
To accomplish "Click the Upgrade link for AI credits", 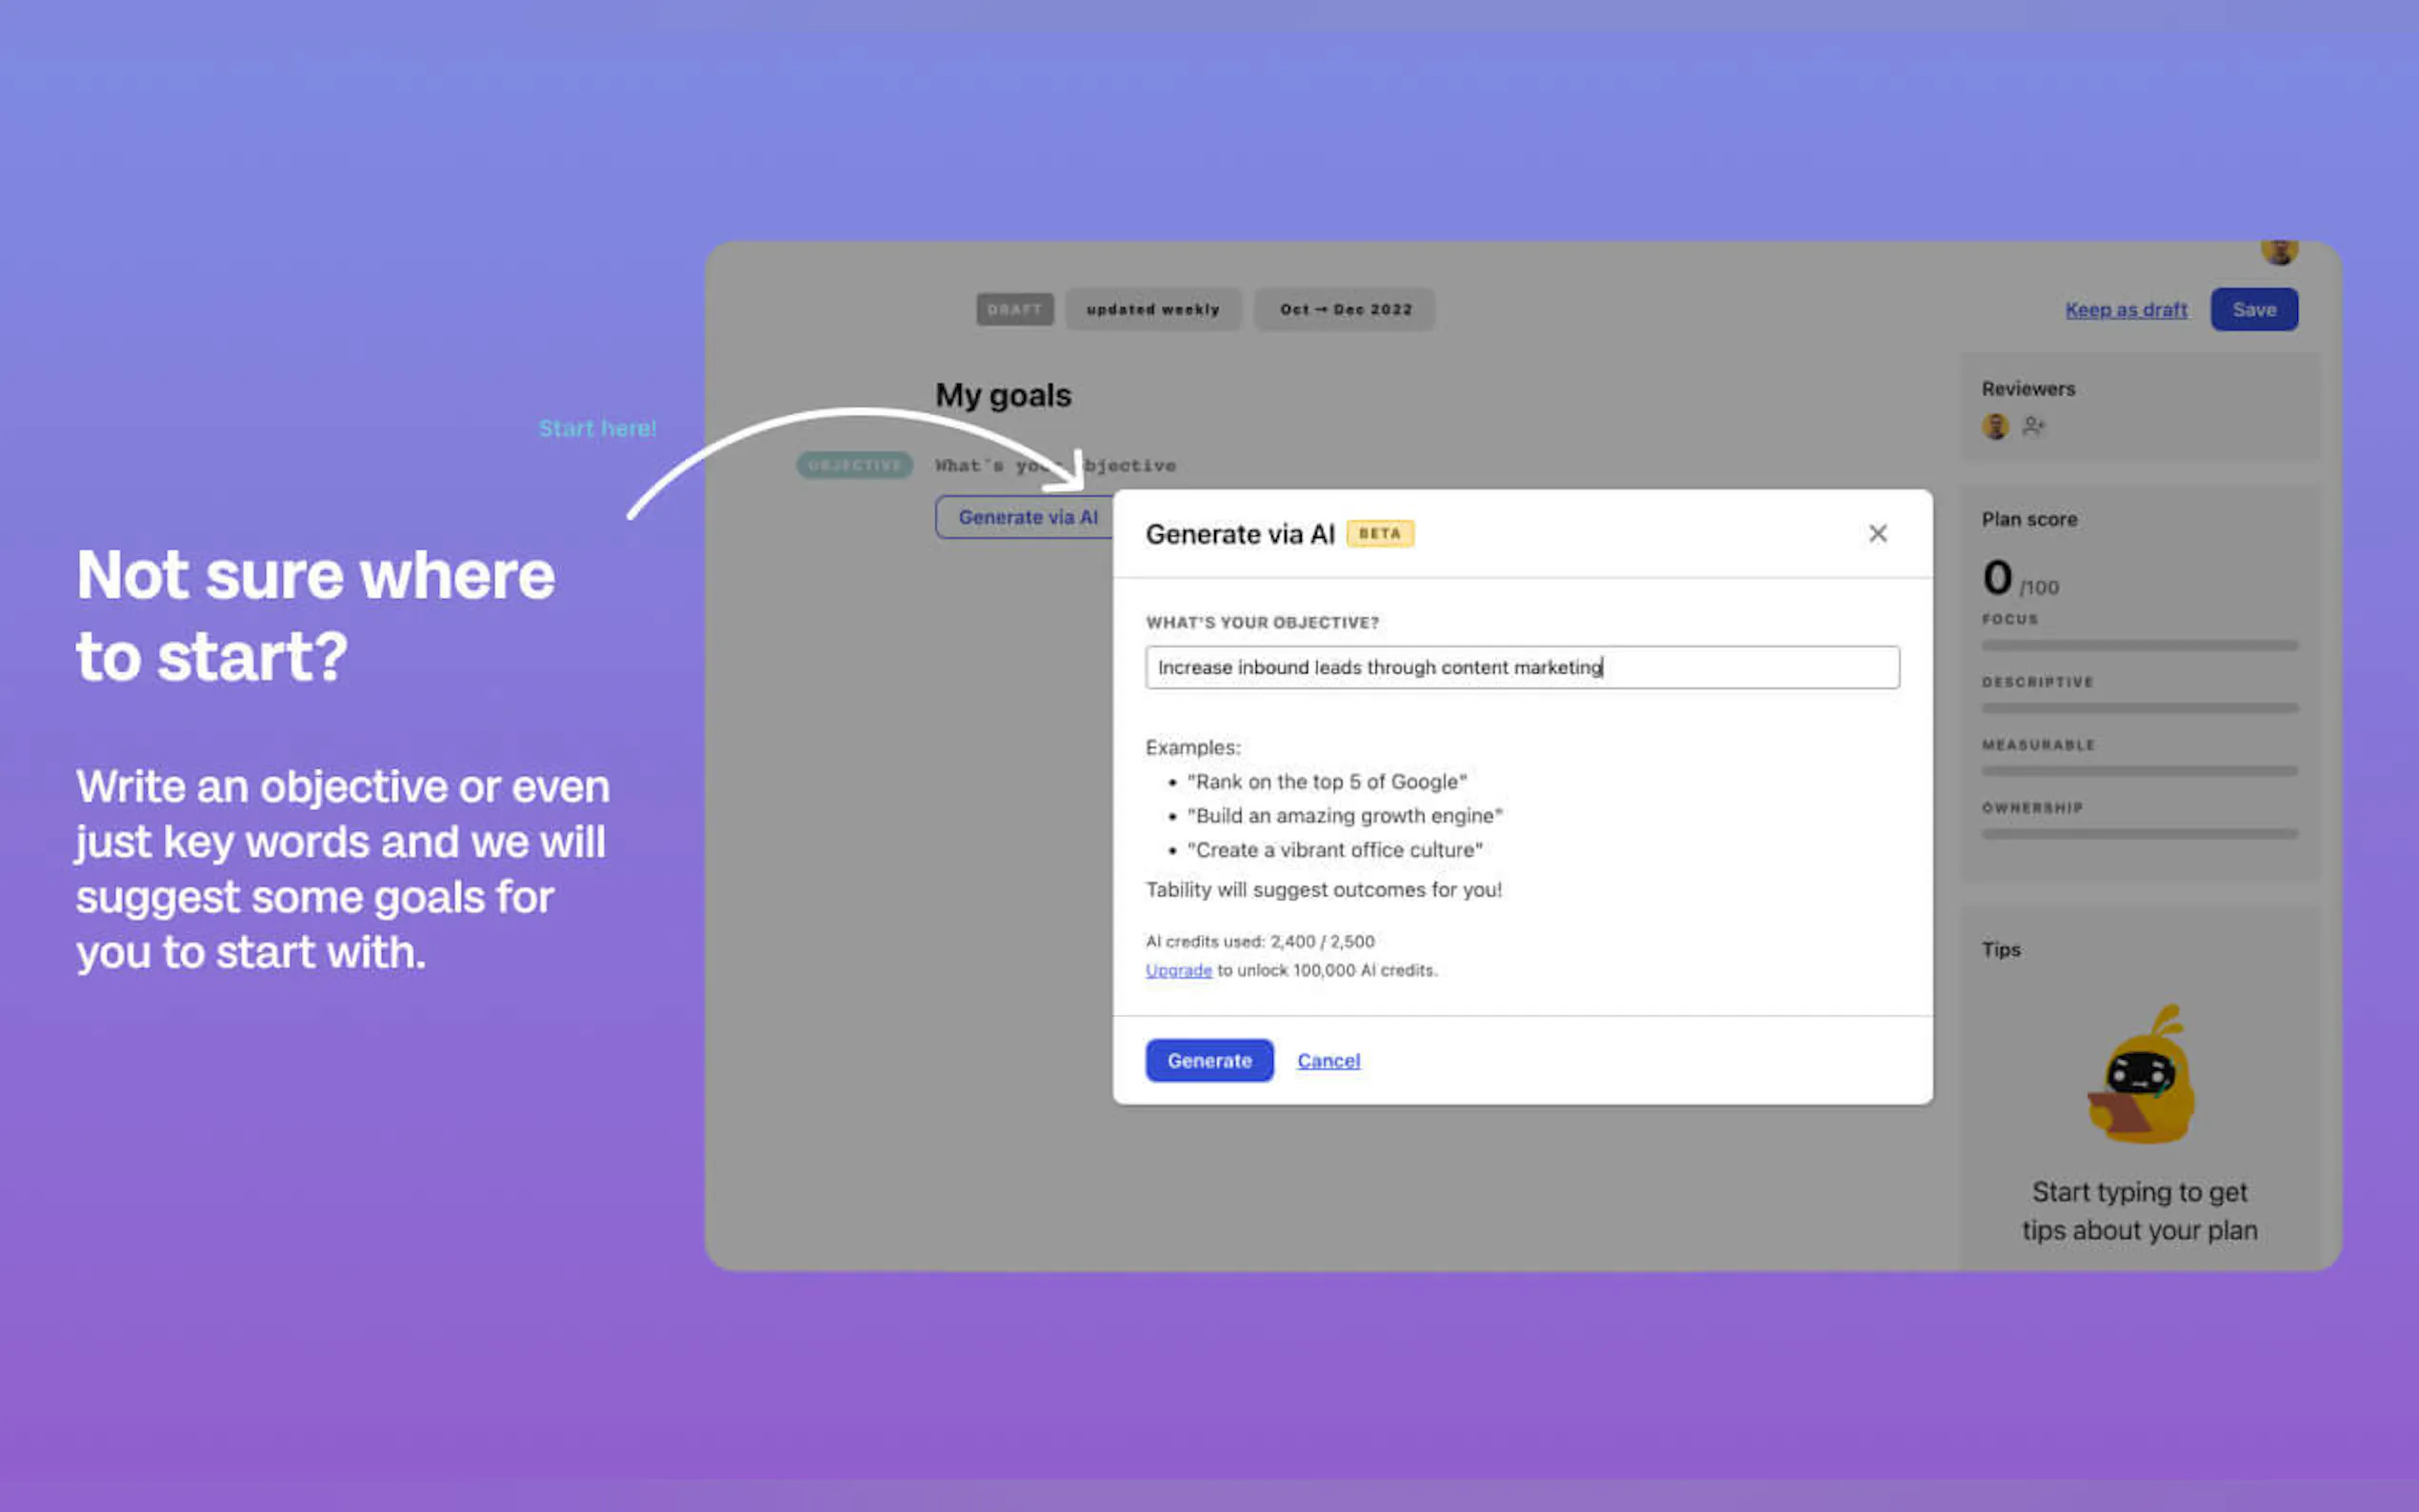I will (x=1178, y=971).
